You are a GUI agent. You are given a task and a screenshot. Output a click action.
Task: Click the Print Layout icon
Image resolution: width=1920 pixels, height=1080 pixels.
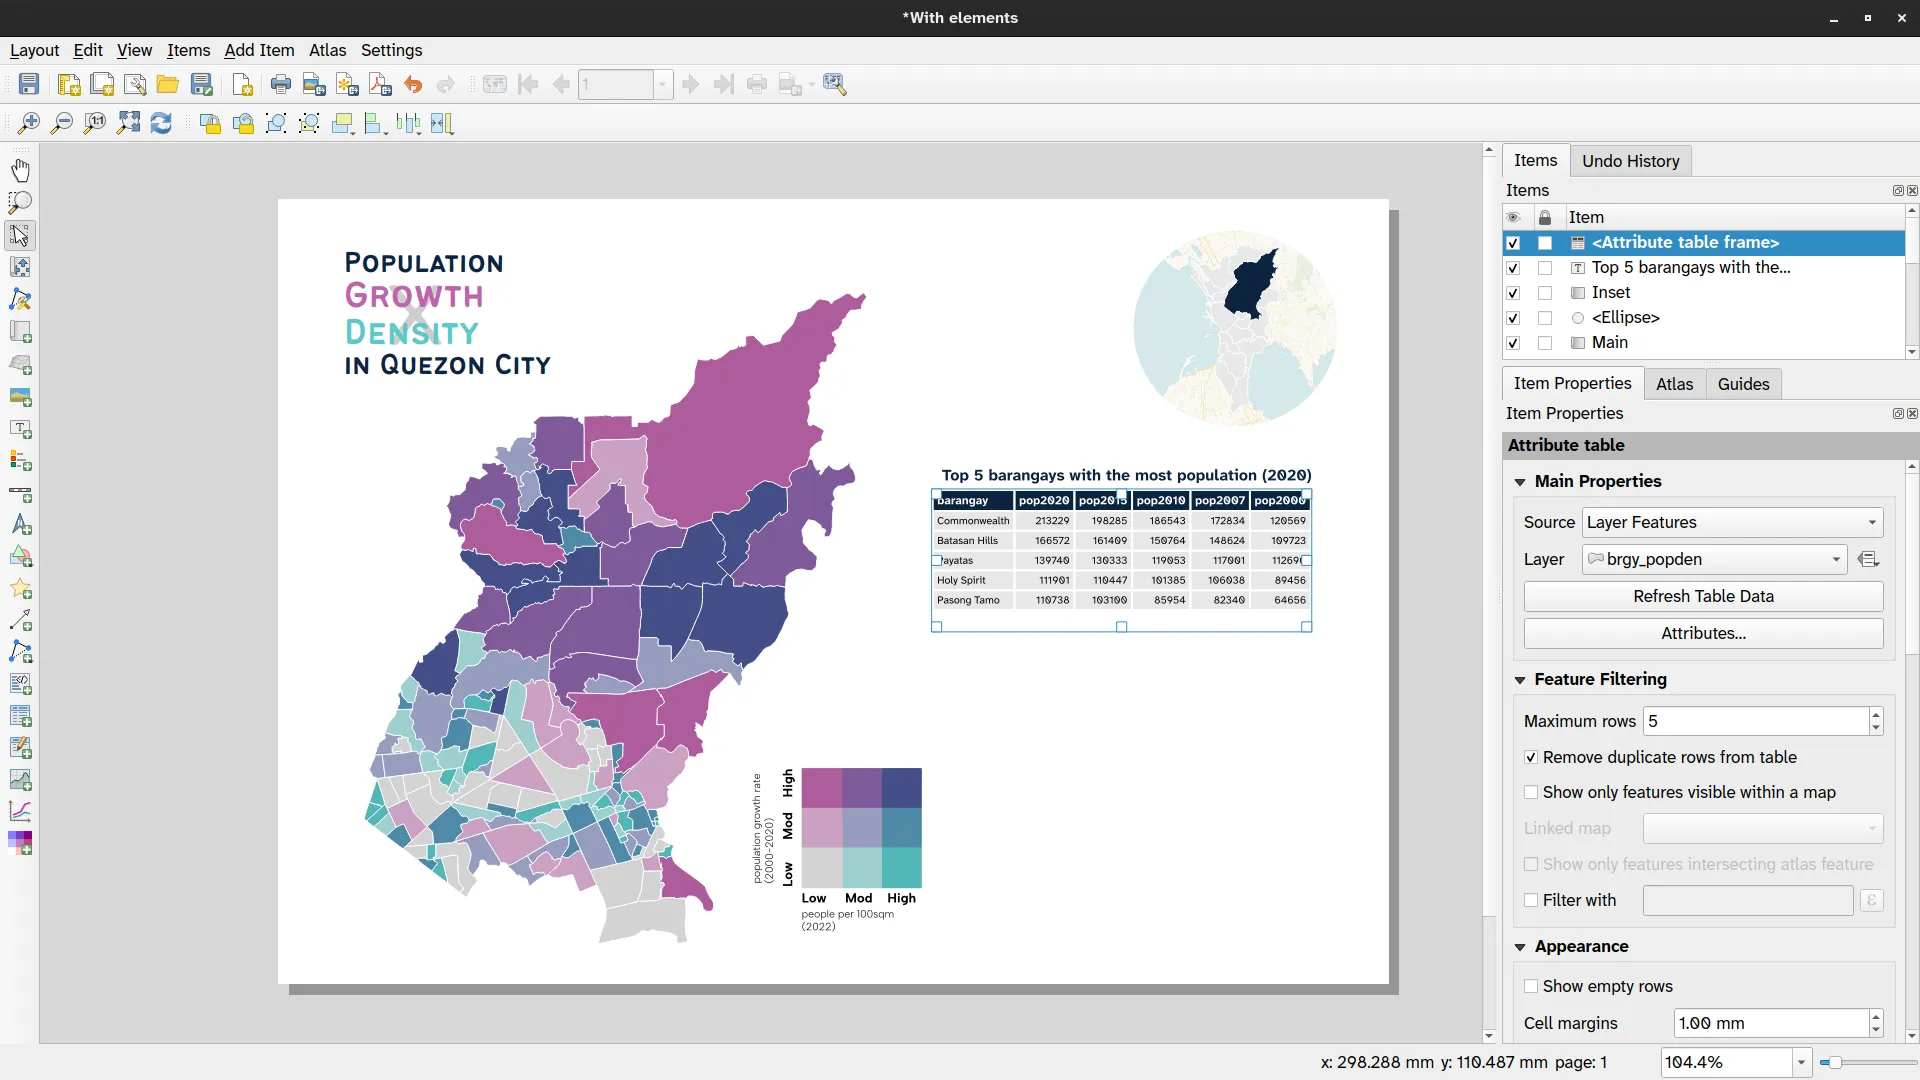pos(281,85)
